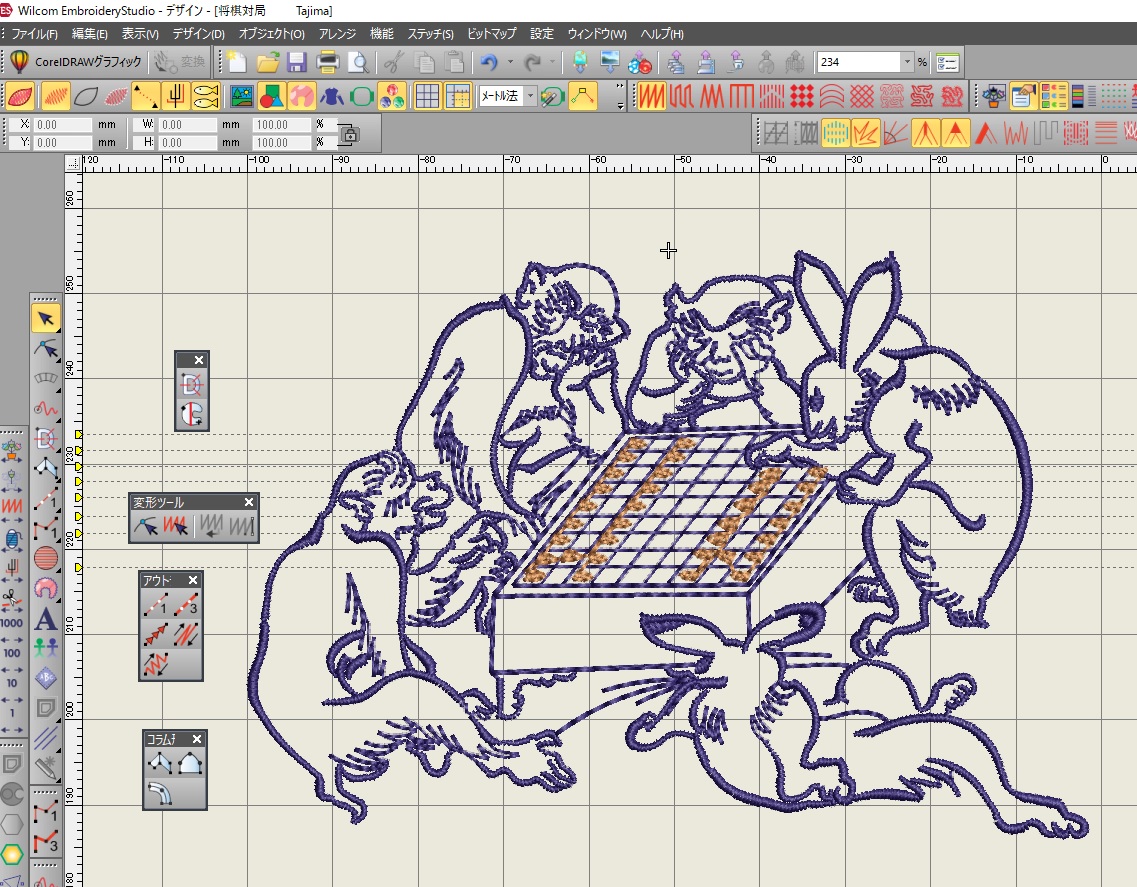Screen dimensions: 1137x887
Task: Toggle the needle points display button
Action: click(x=116, y=96)
